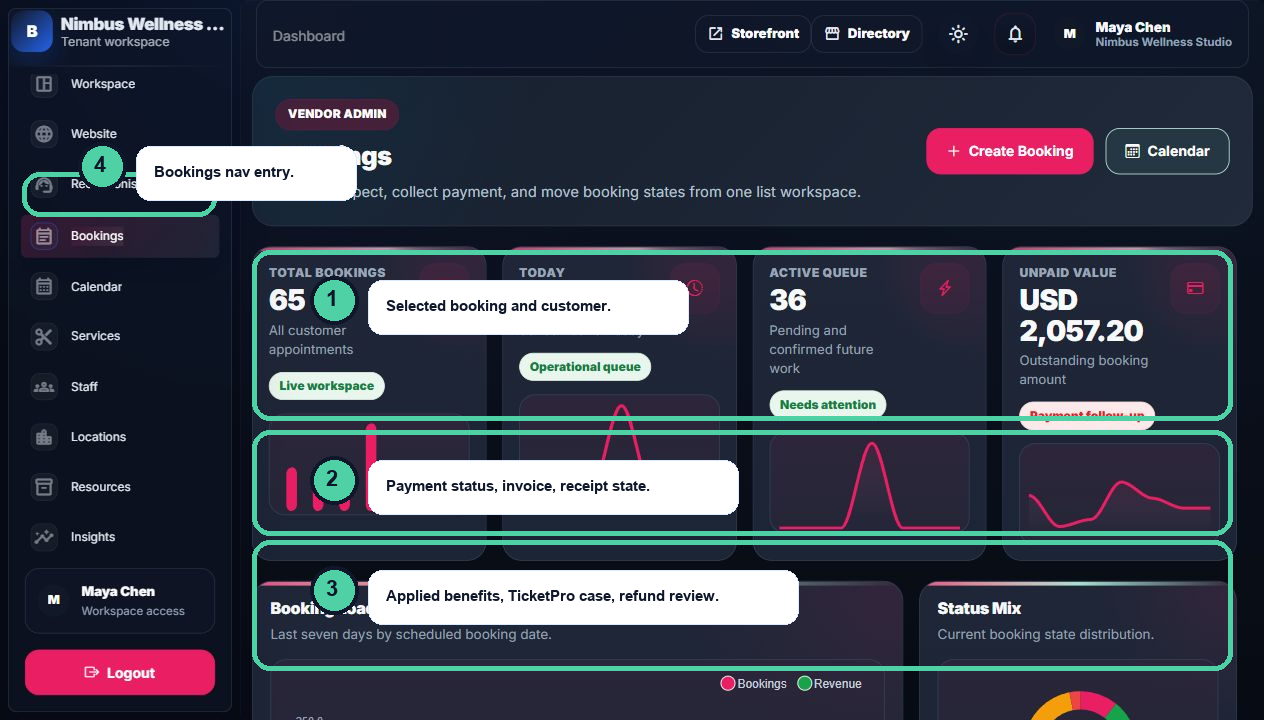Click the Live workspace badge
The height and width of the screenshot is (720, 1264).
click(x=326, y=386)
